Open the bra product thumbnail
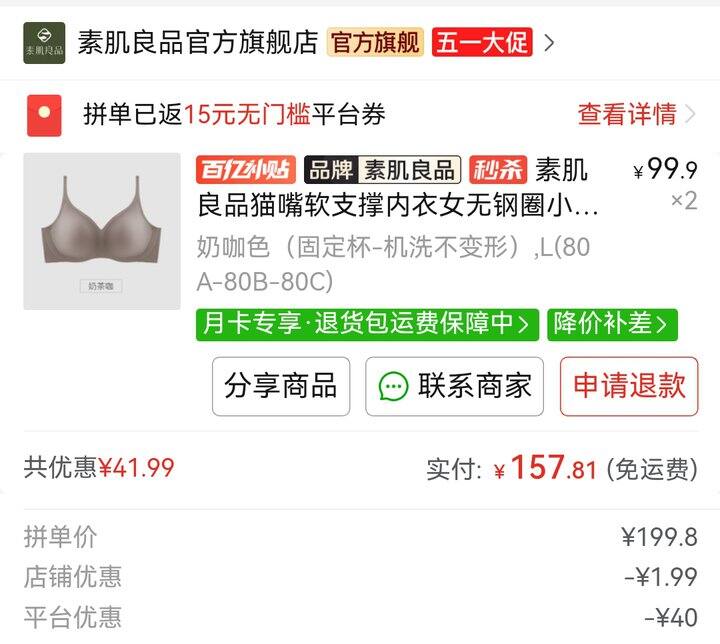Image resolution: width=720 pixels, height=644 pixels. 102,231
